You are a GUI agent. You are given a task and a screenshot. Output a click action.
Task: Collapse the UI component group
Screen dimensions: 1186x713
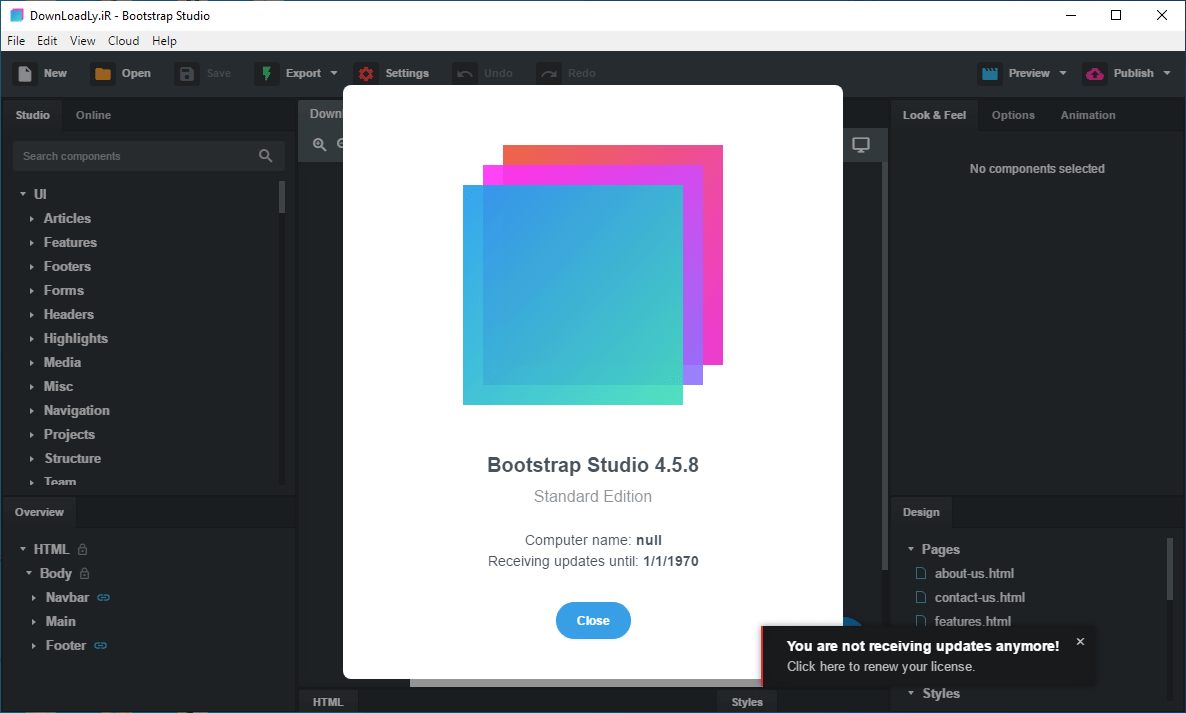[23, 194]
